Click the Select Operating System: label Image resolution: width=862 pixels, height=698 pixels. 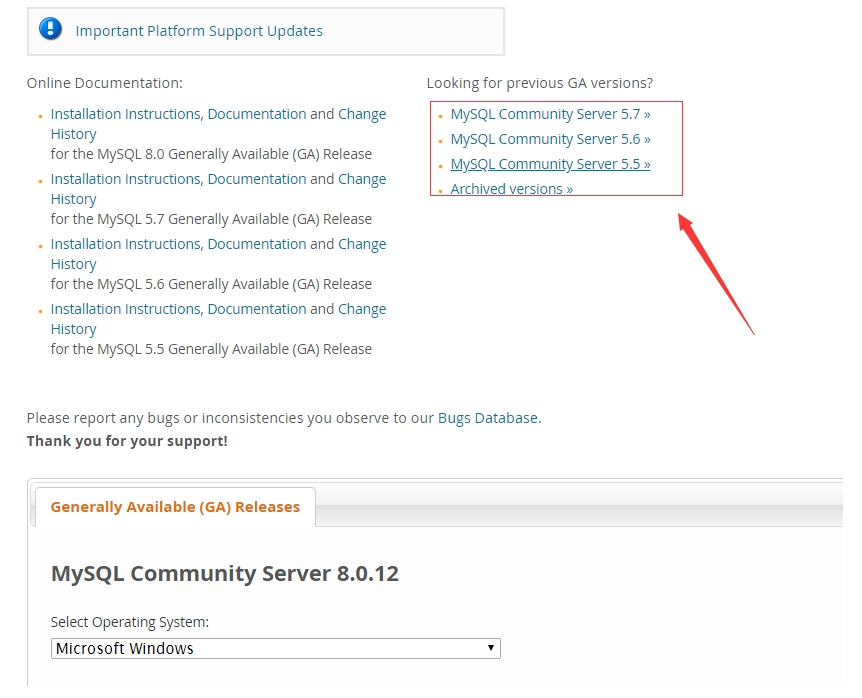coord(130,622)
